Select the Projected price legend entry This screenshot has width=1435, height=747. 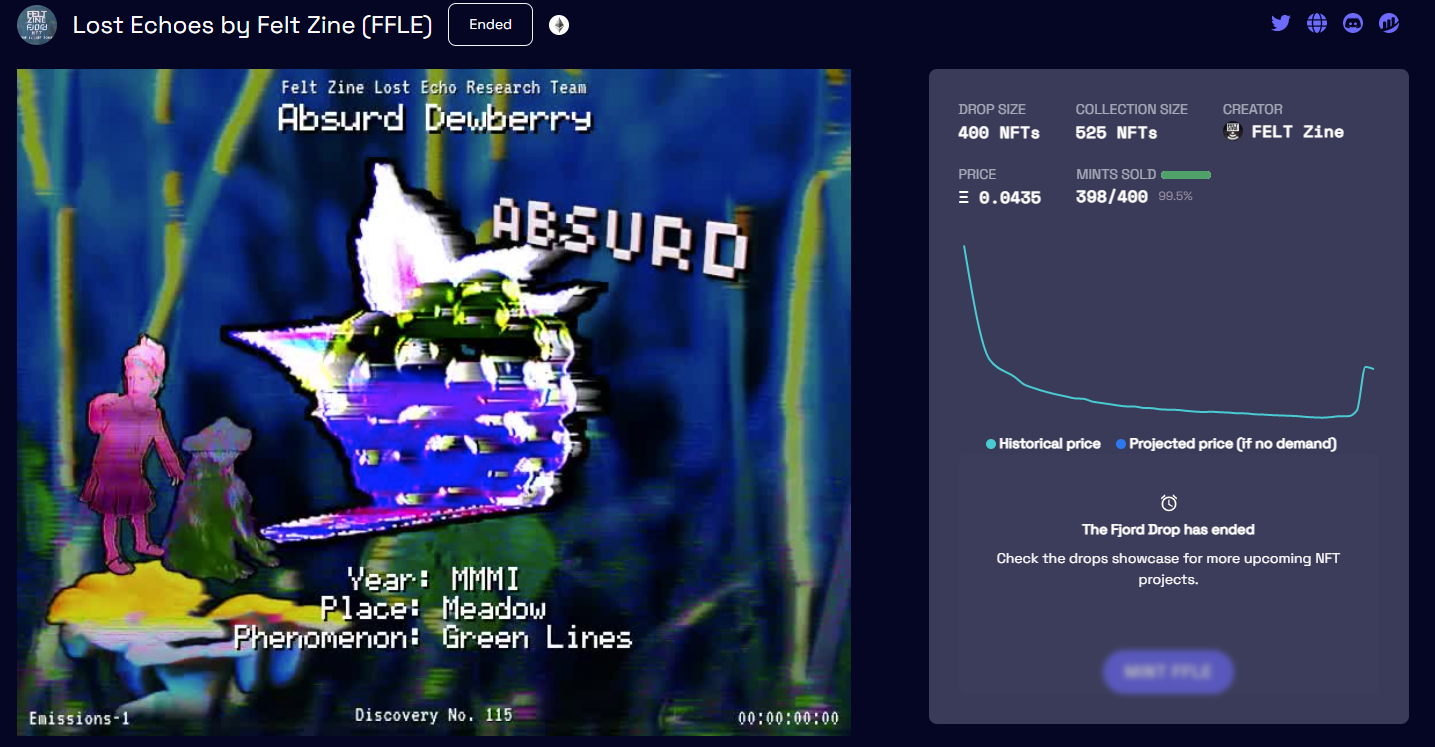tap(1226, 443)
